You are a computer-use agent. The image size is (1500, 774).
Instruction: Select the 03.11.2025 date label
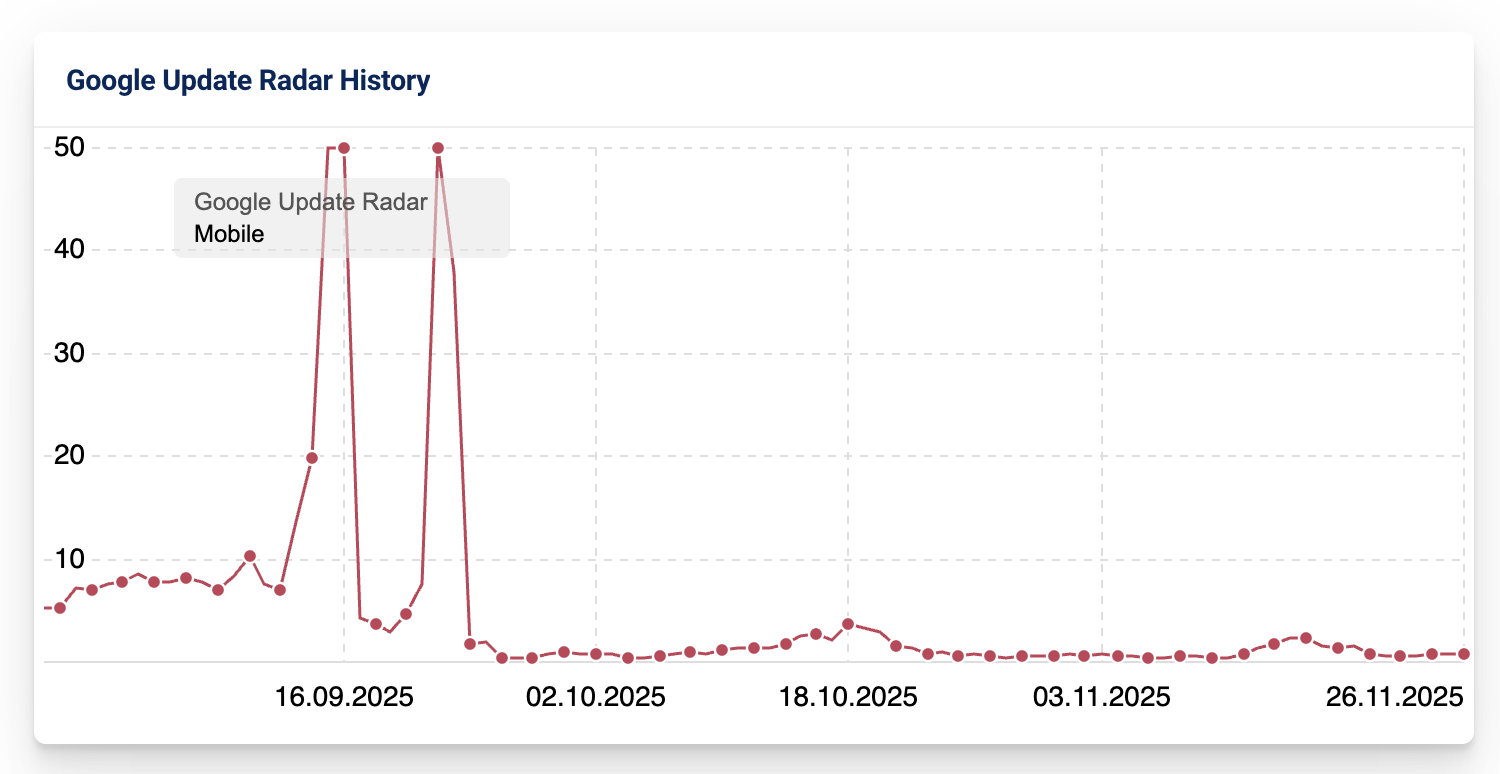point(1101,697)
